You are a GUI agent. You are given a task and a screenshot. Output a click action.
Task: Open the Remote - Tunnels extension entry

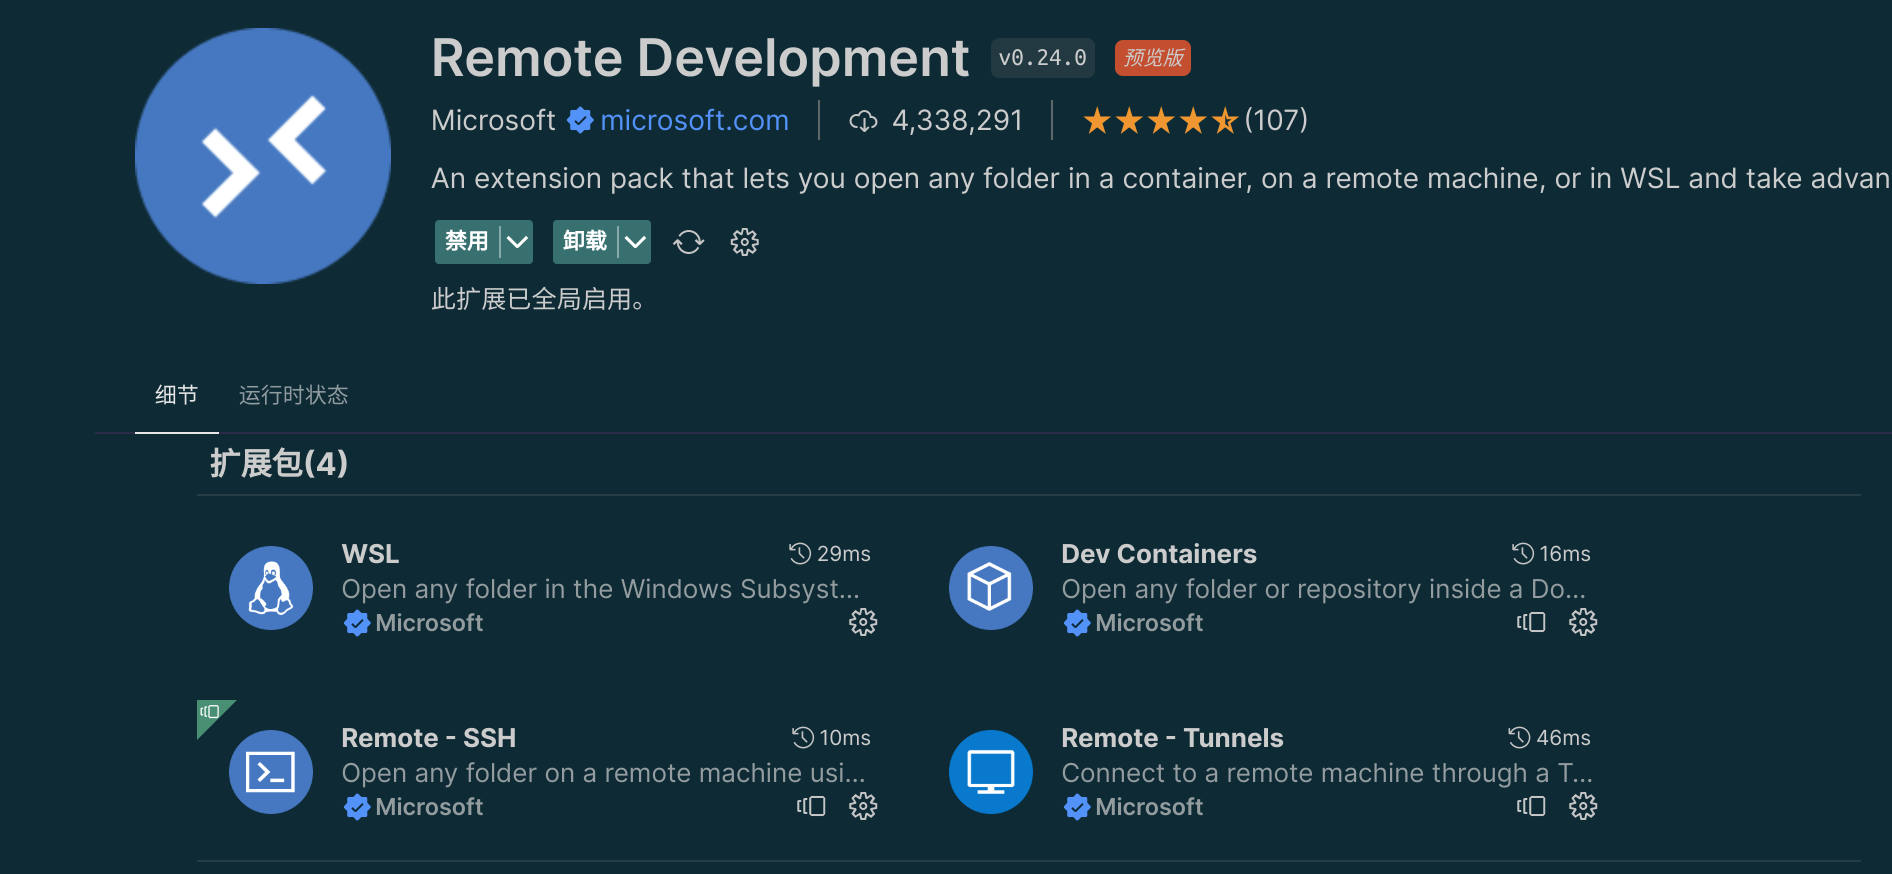click(x=1172, y=738)
